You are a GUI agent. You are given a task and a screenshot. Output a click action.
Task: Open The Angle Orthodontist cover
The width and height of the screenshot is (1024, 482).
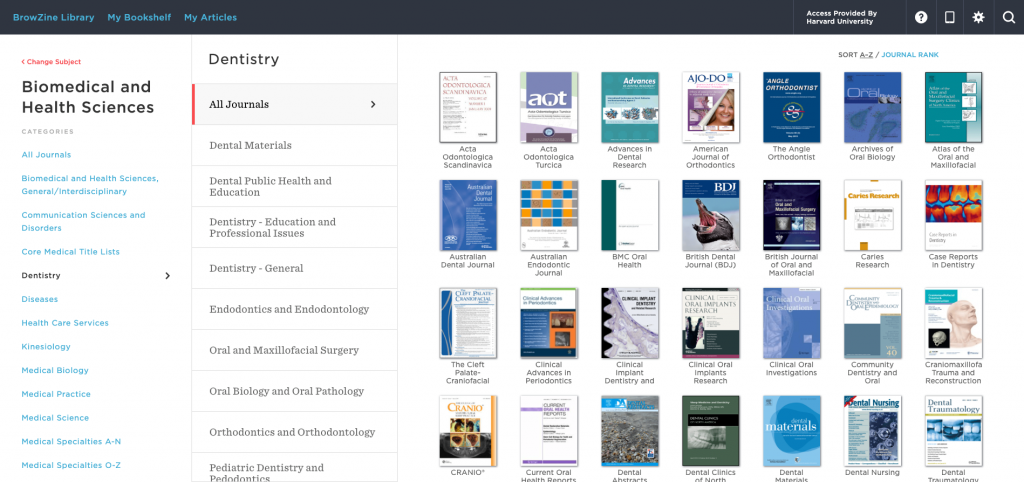pyautogui.click(x=792, y=107)
